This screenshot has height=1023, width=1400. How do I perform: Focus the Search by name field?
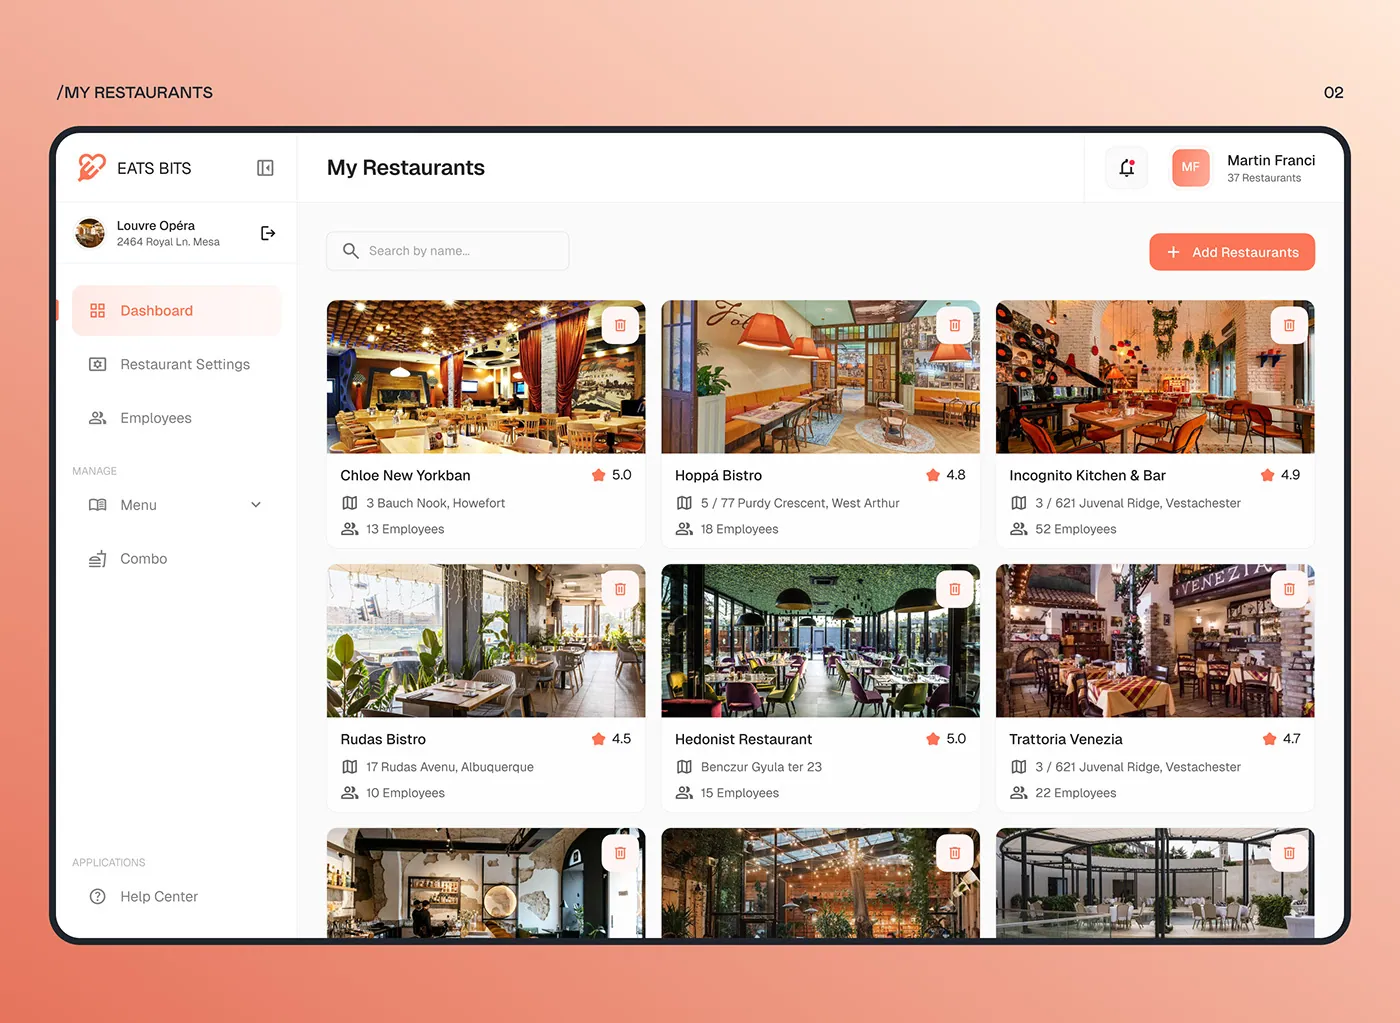coord(447,251)
